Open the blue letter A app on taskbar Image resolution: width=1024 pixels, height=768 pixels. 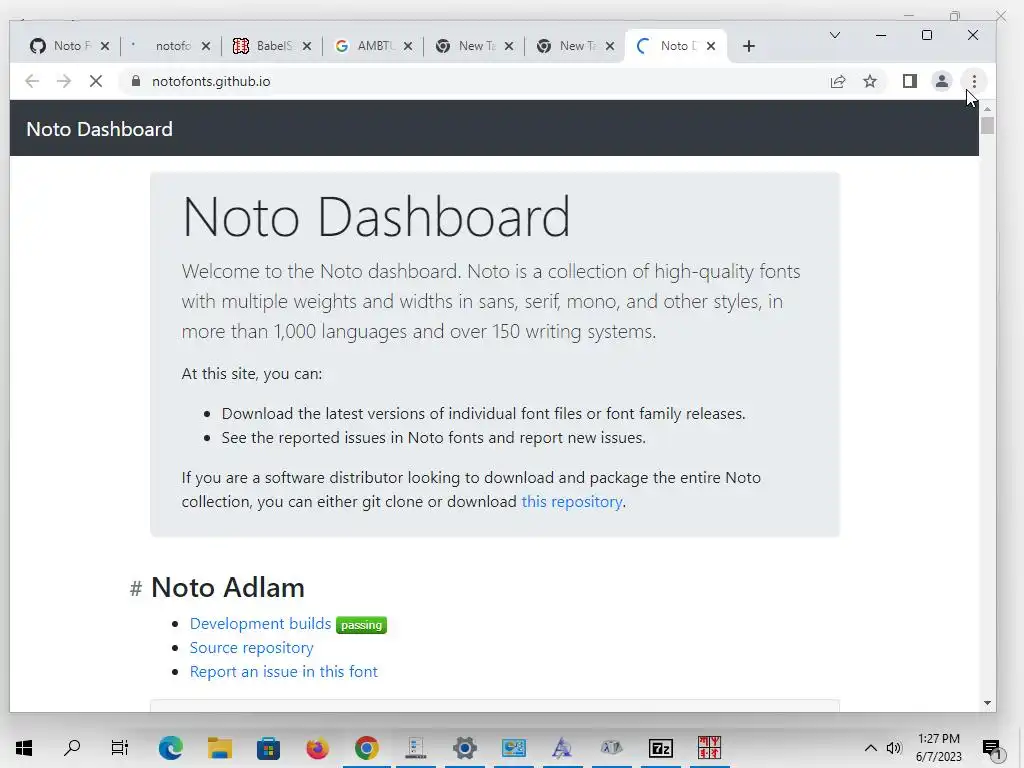tap(562, 748)
